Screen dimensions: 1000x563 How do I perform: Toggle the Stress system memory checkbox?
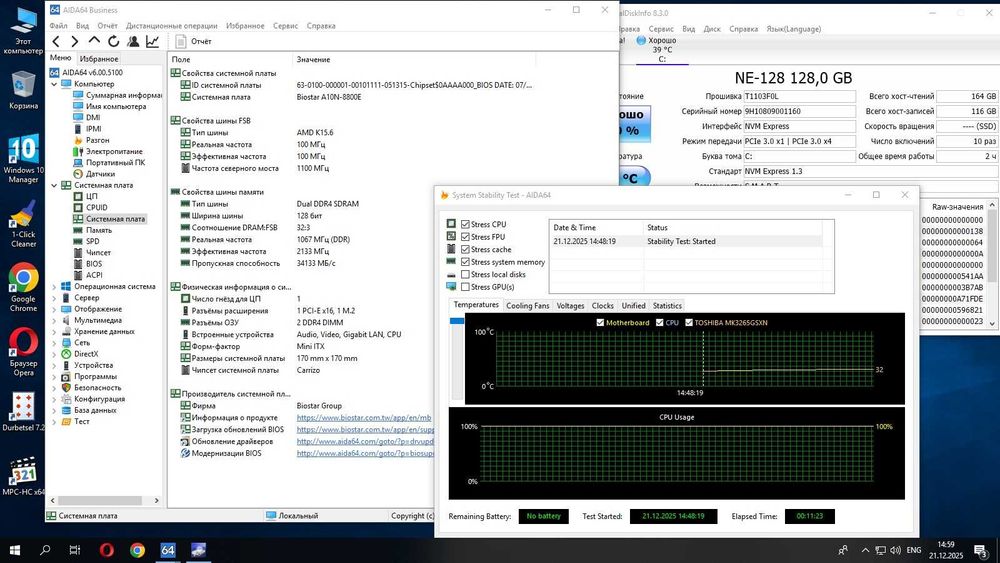466,262
